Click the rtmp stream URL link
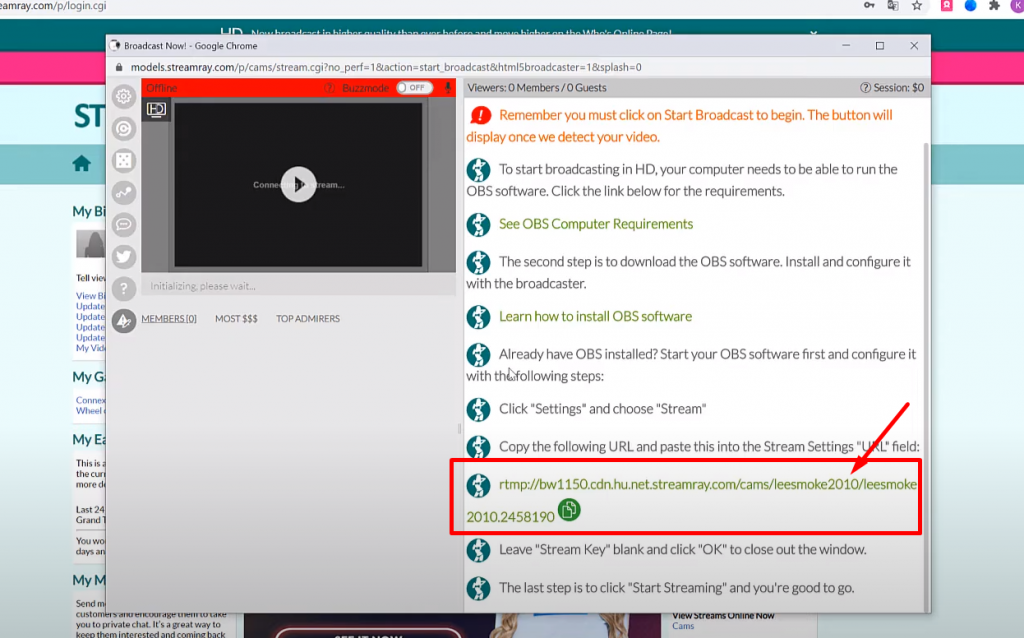 click(x=691, y=500)
